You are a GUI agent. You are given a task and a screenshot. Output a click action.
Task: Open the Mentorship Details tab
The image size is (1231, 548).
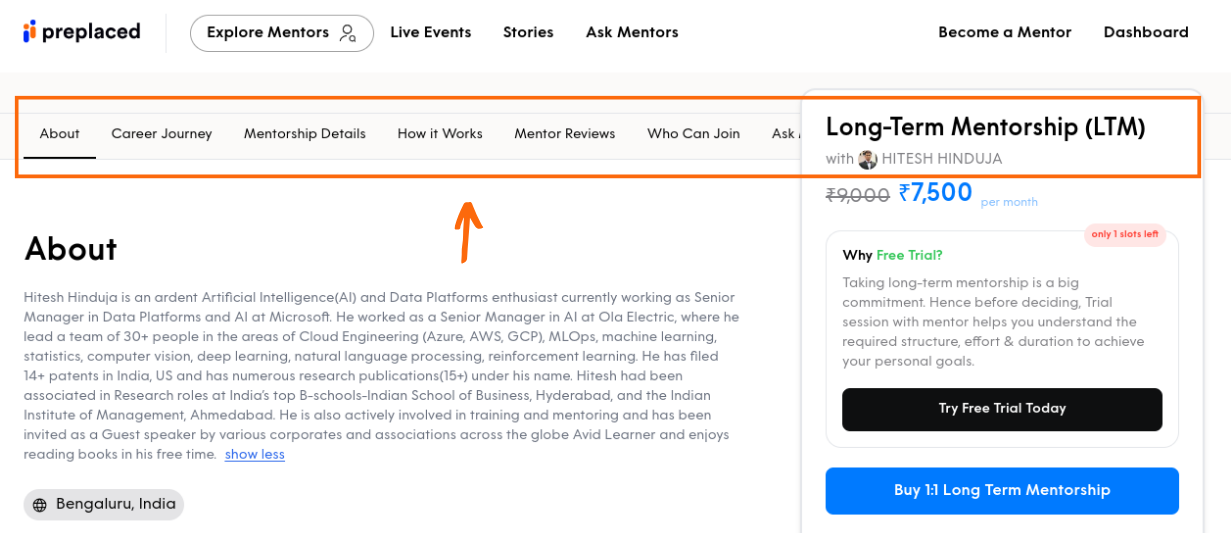click(305, 134)
